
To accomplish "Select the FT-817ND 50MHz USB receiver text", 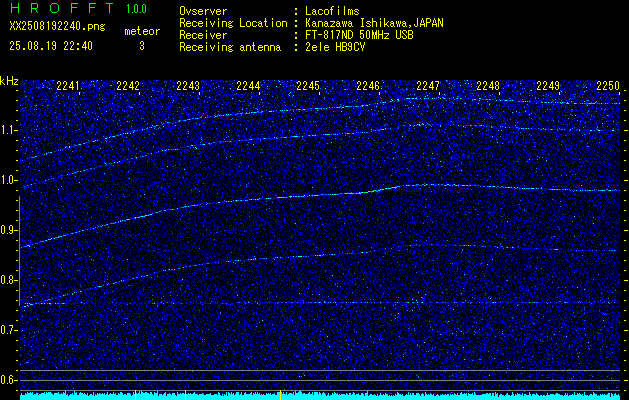I will pos(359,35).
